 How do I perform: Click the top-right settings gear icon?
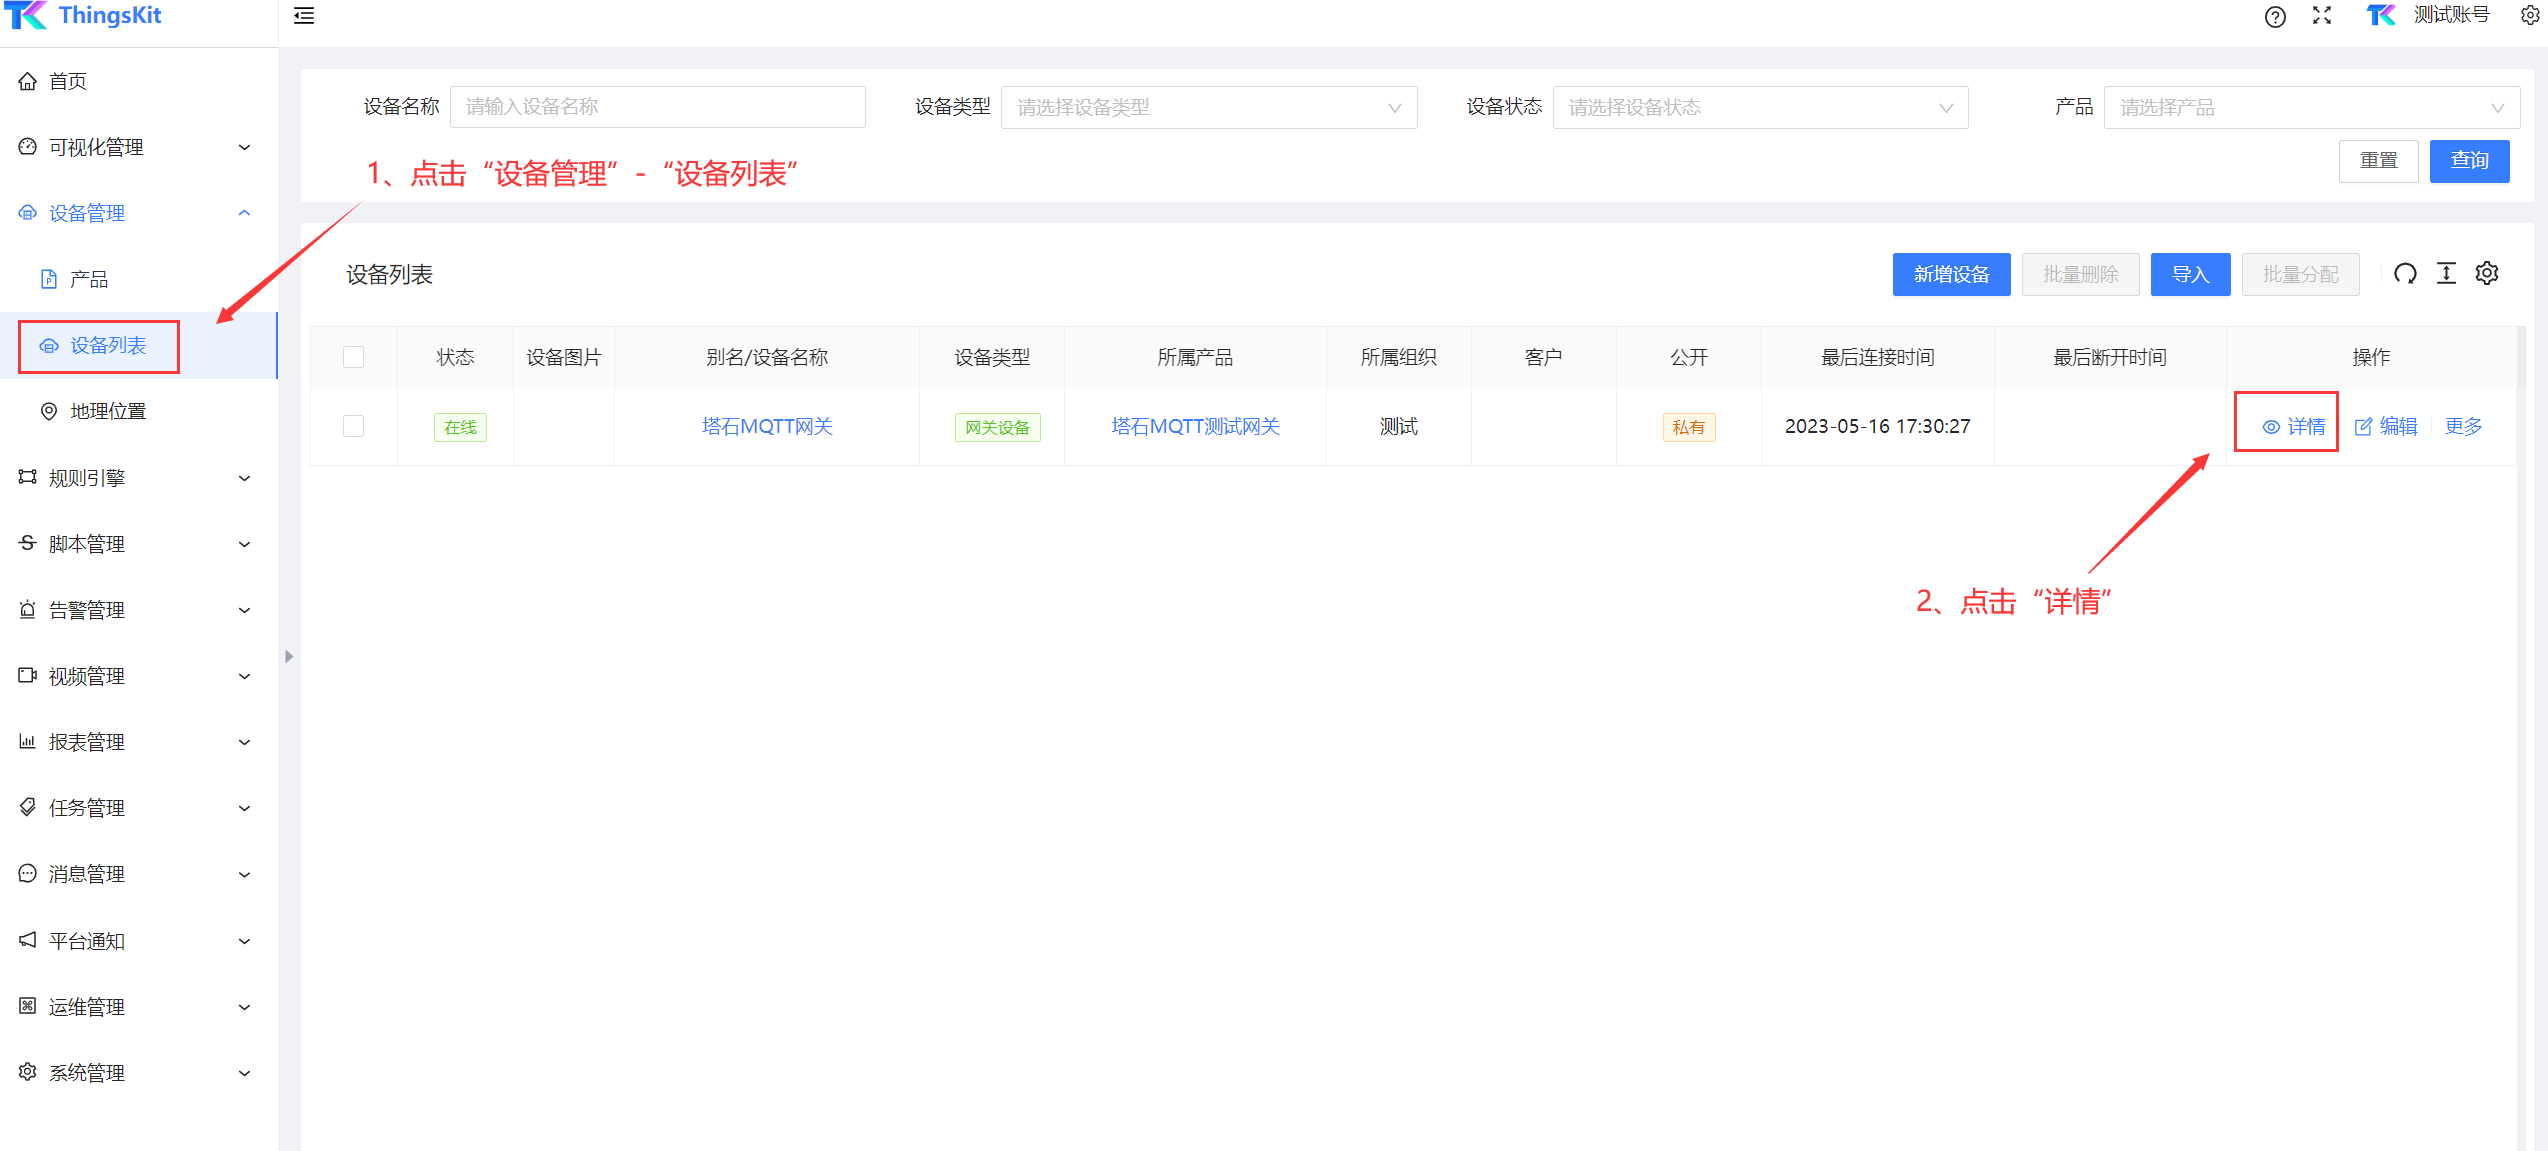tap(2529, 16)
